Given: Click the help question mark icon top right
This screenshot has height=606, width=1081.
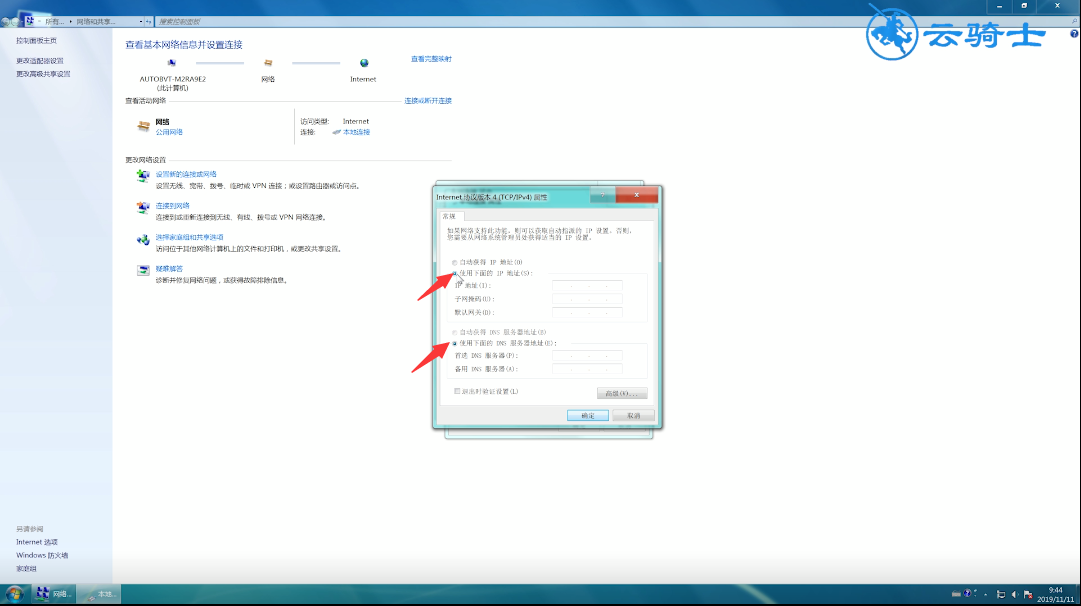Looking at the screenshot, I should pos(1074,33).
